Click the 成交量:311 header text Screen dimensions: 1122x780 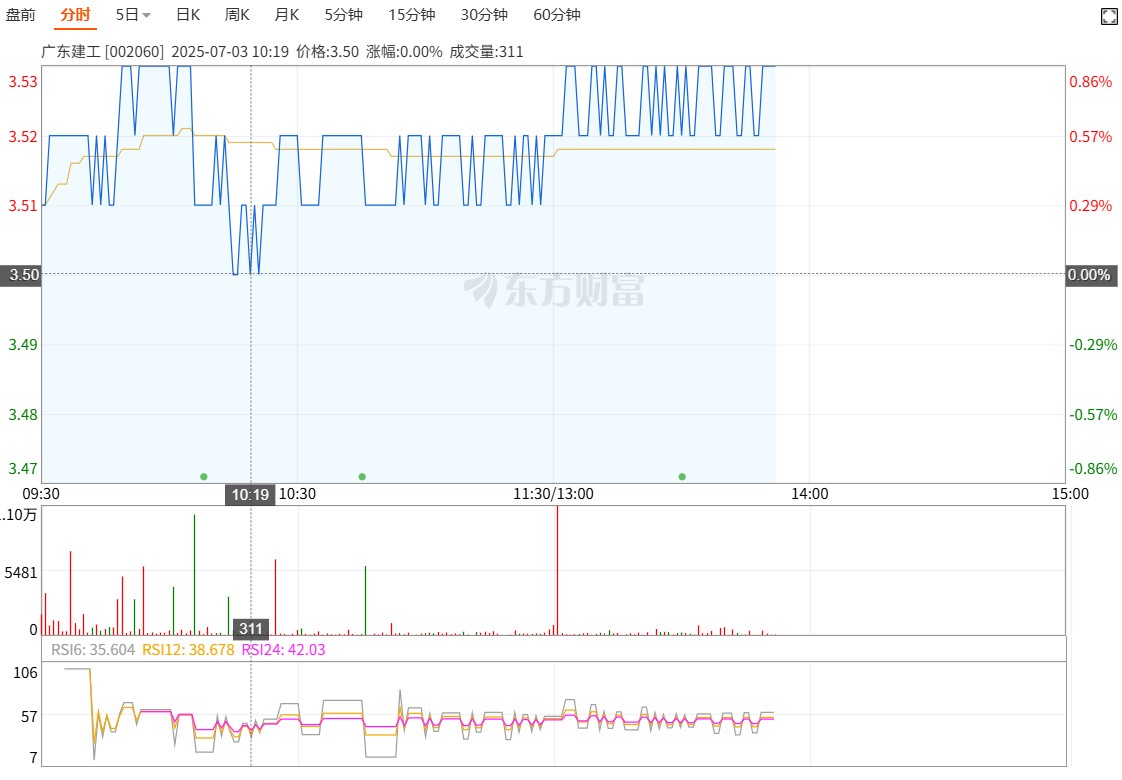coord(487,52)
